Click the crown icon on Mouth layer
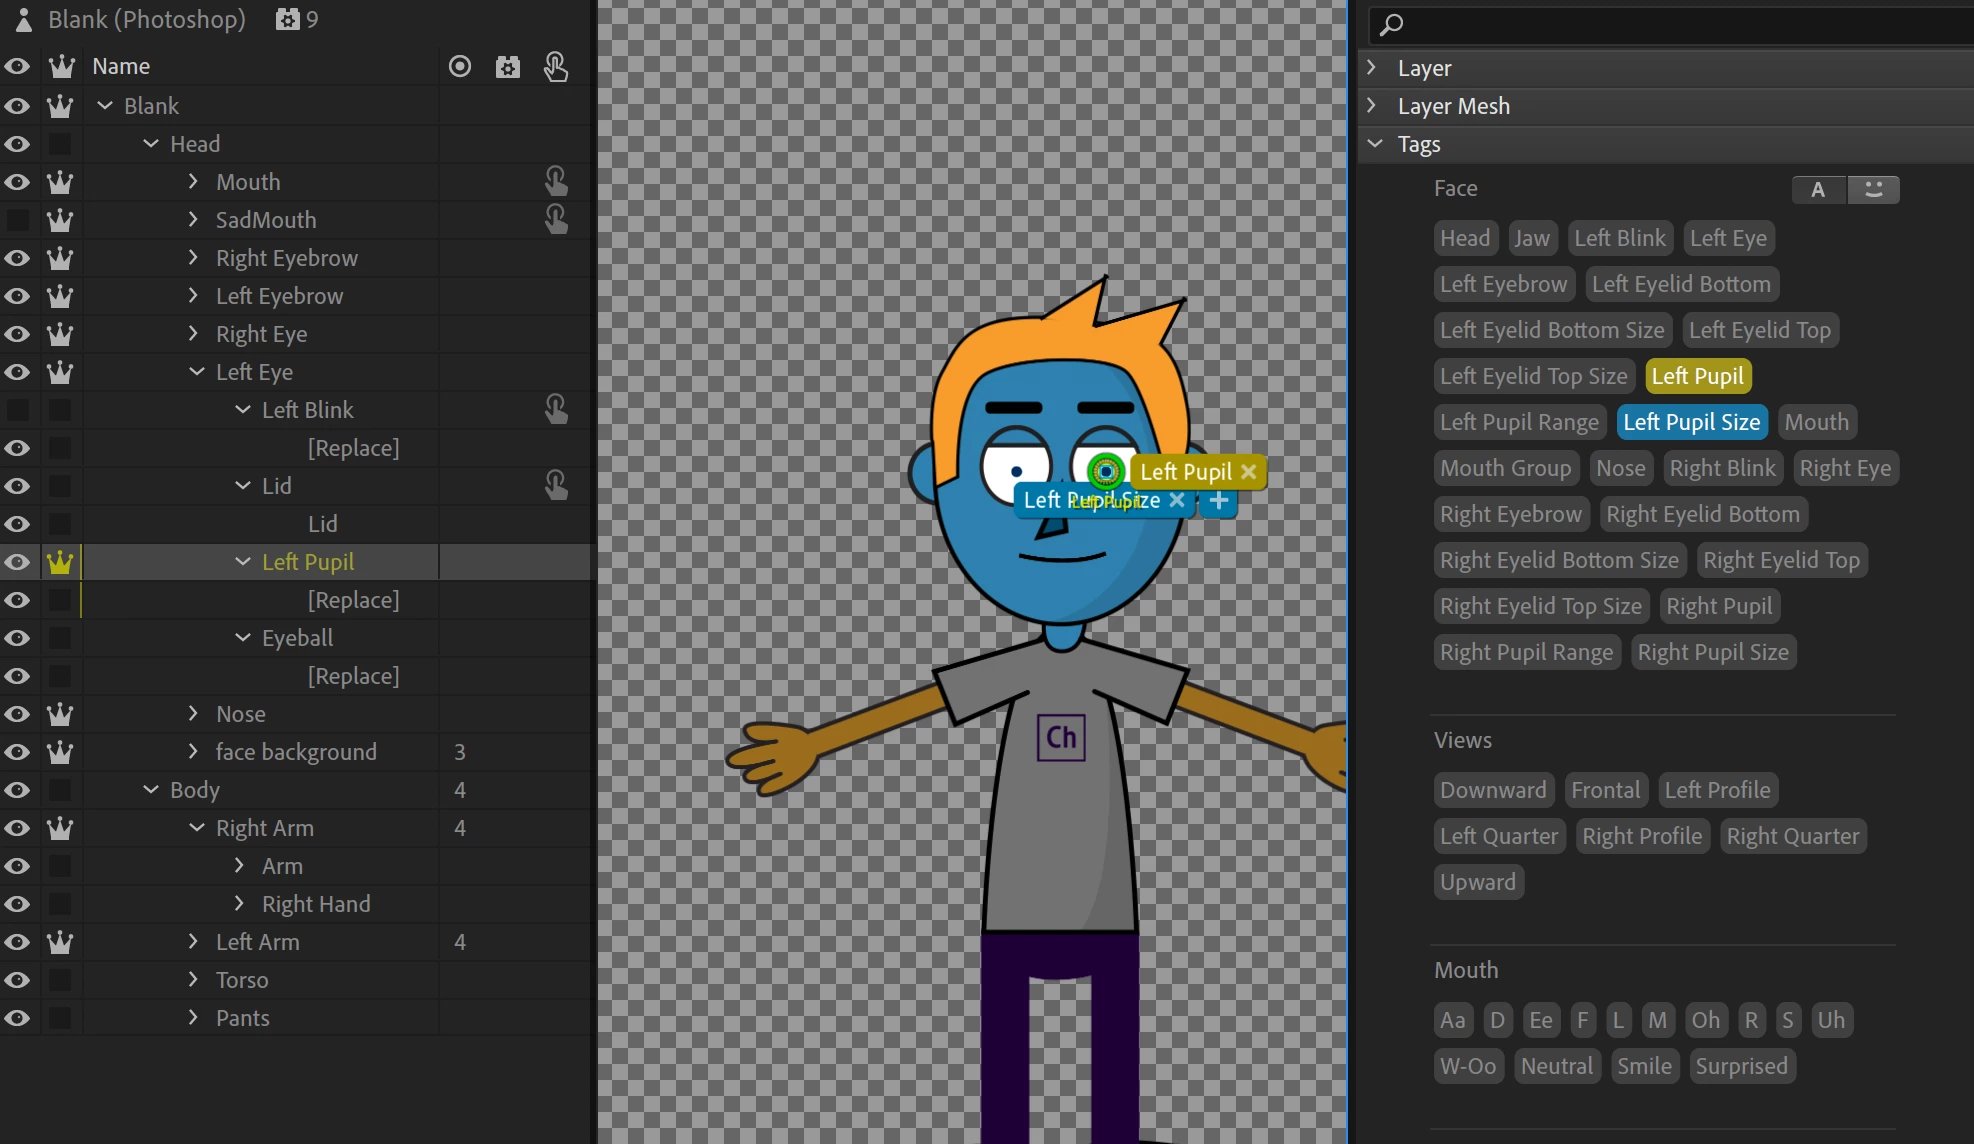The image size is (1974, 1144). [60, 182]
